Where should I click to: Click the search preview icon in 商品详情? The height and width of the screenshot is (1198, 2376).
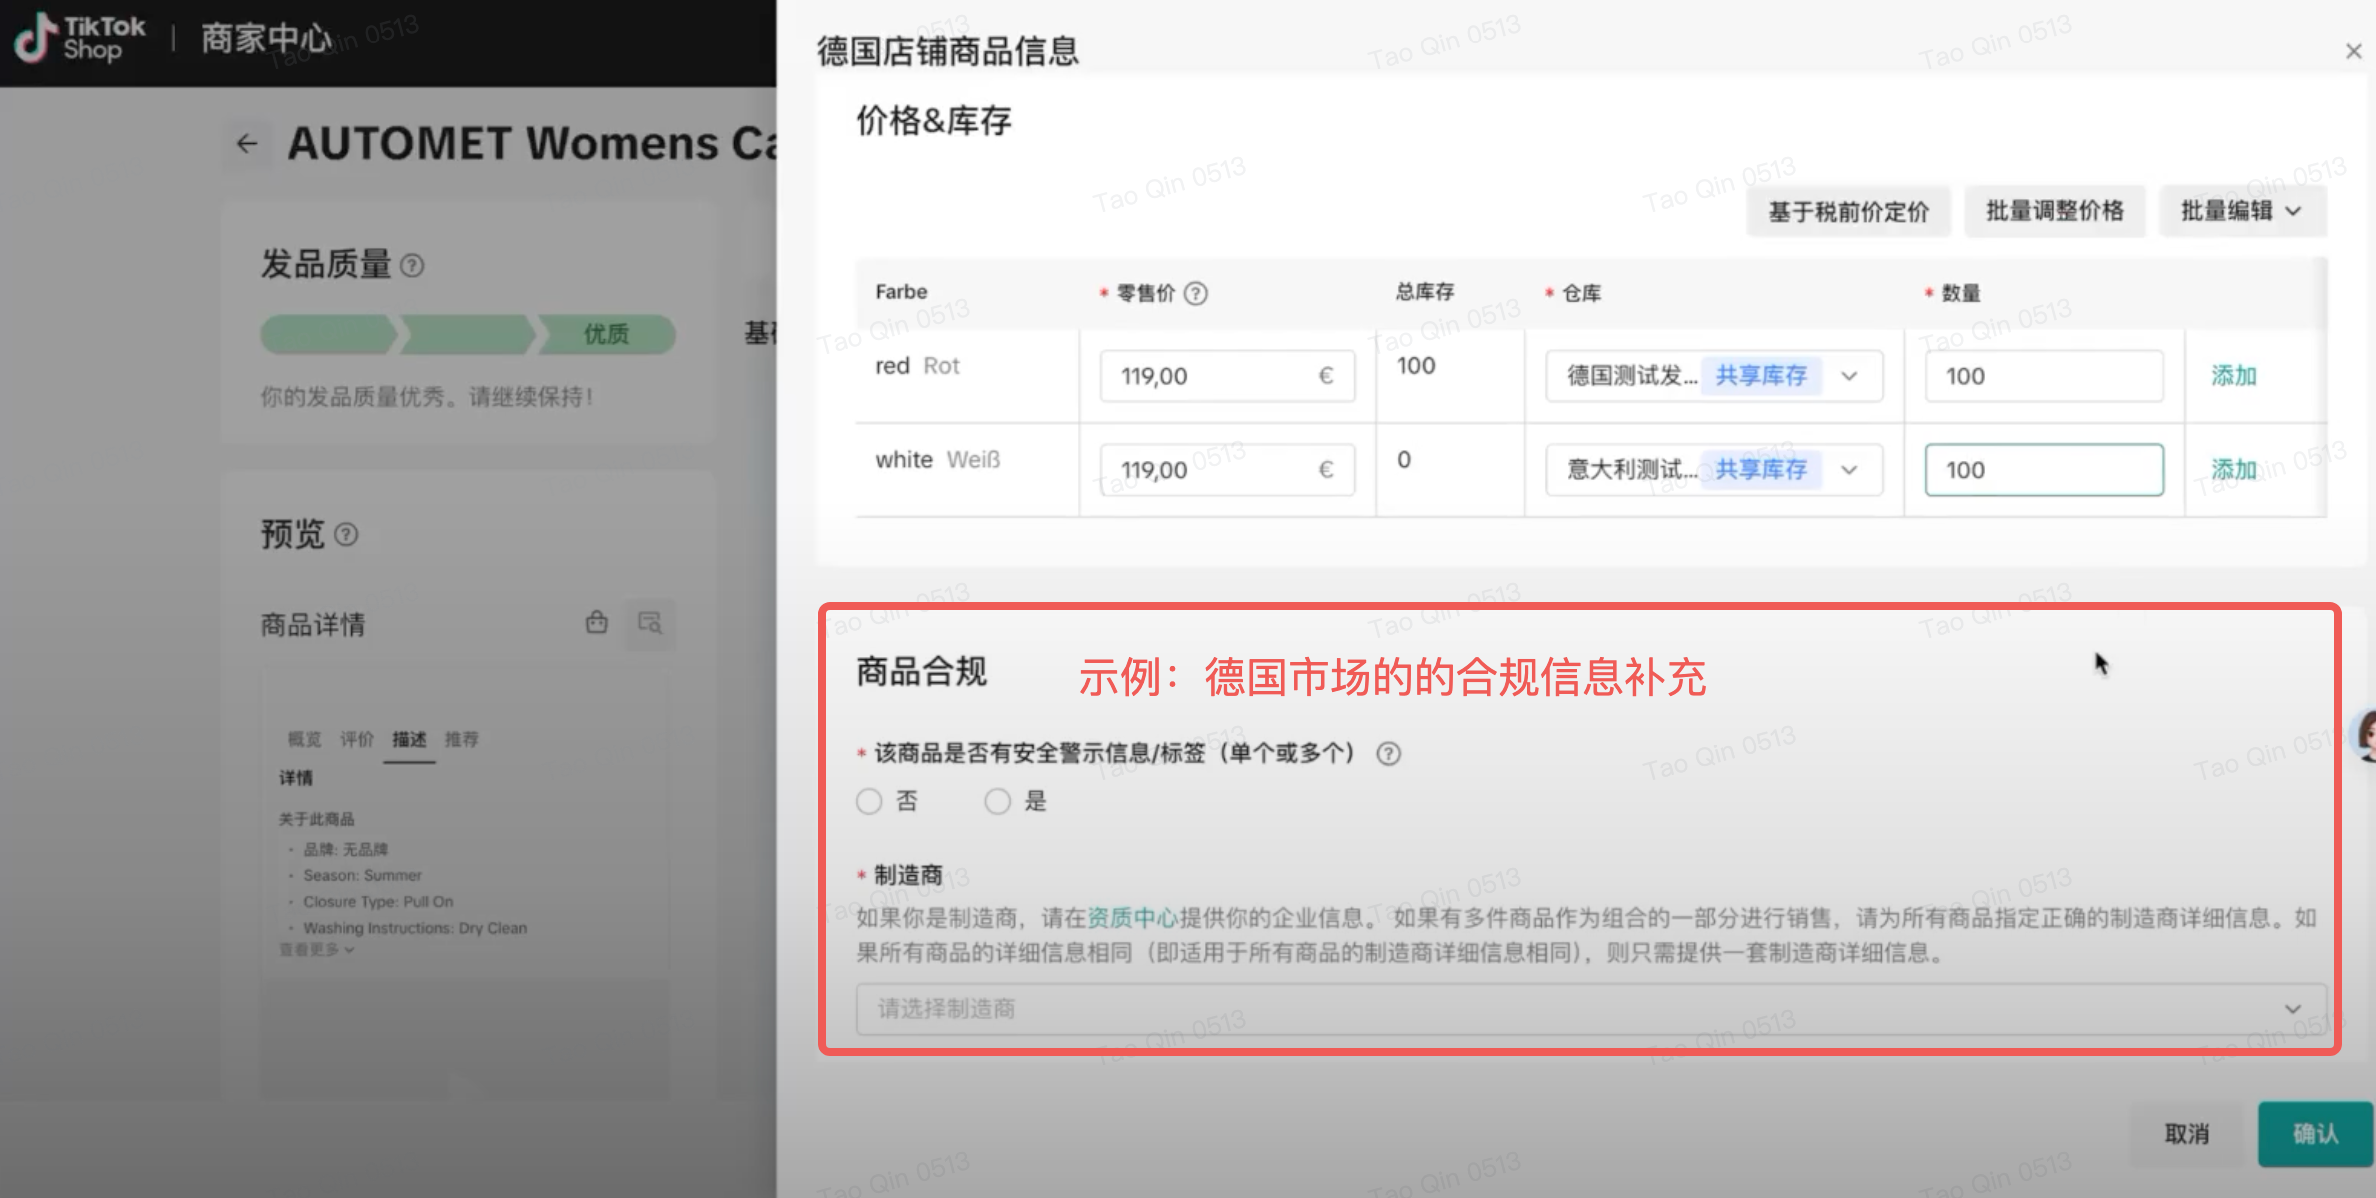coord(650,623)
